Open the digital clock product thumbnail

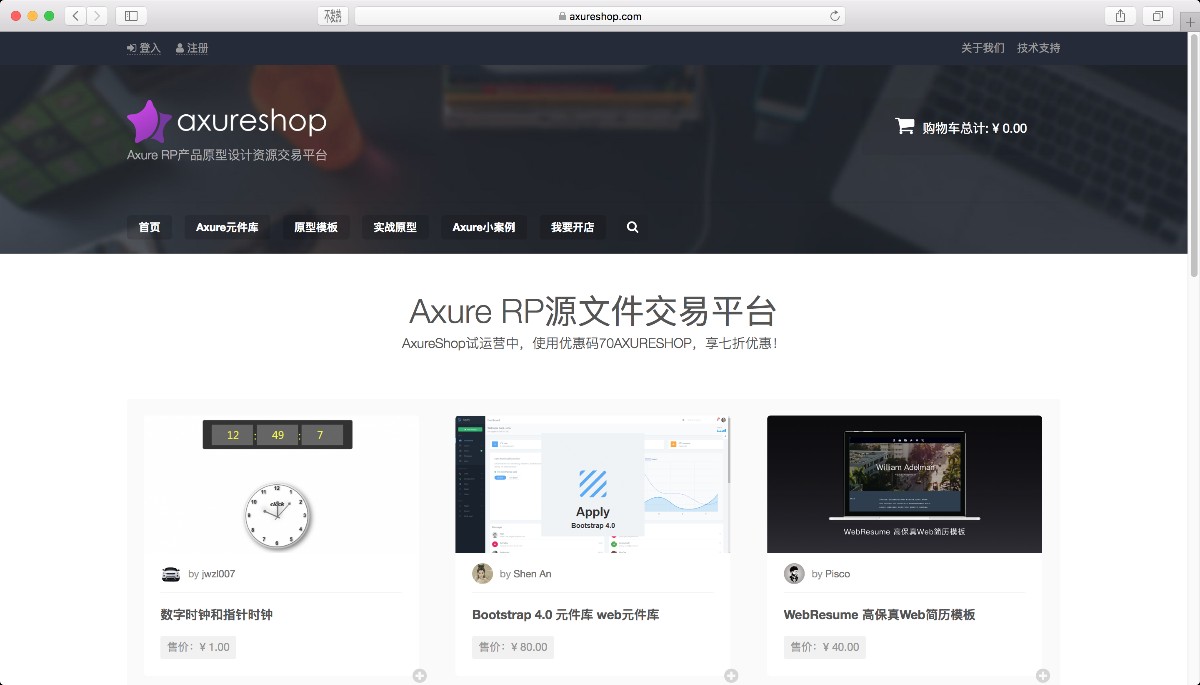coord(281,484)
